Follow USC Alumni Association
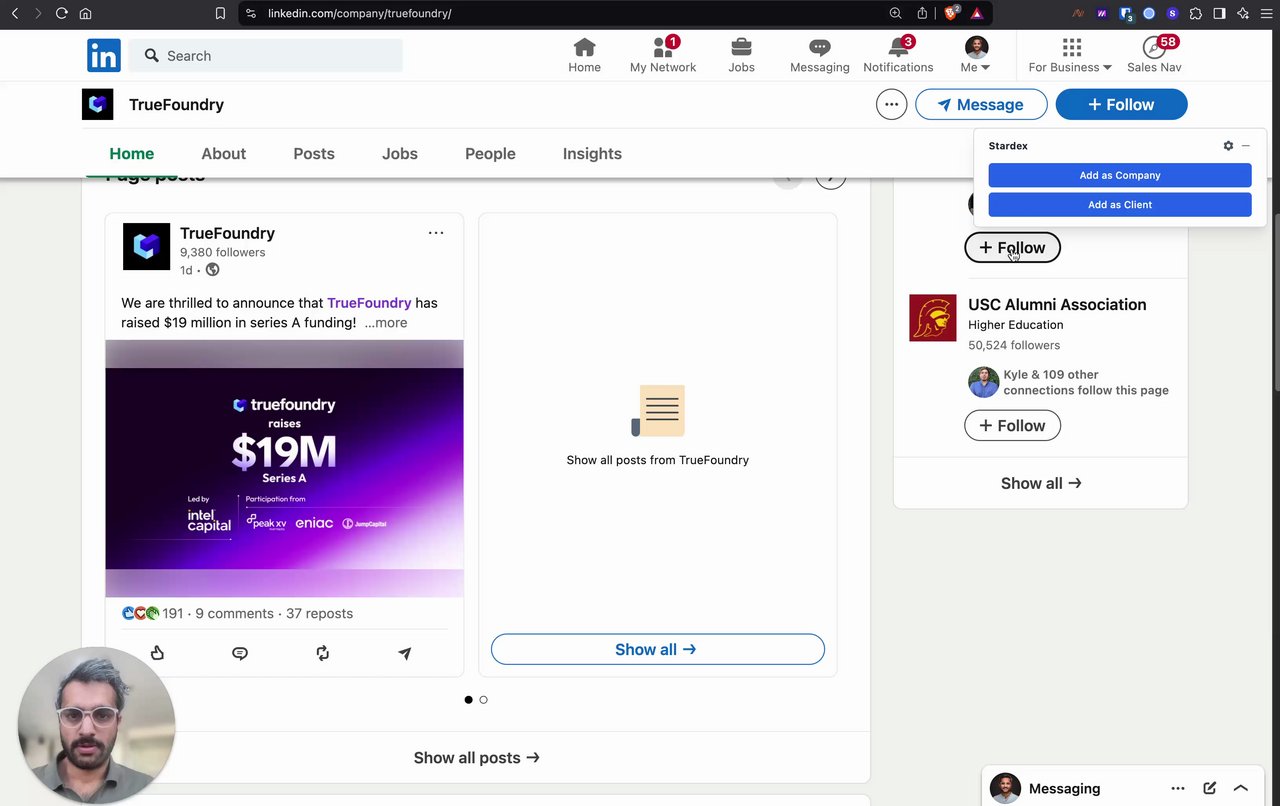The height and width of the screenshot is (806, 1280). (x=1012, y=426)
